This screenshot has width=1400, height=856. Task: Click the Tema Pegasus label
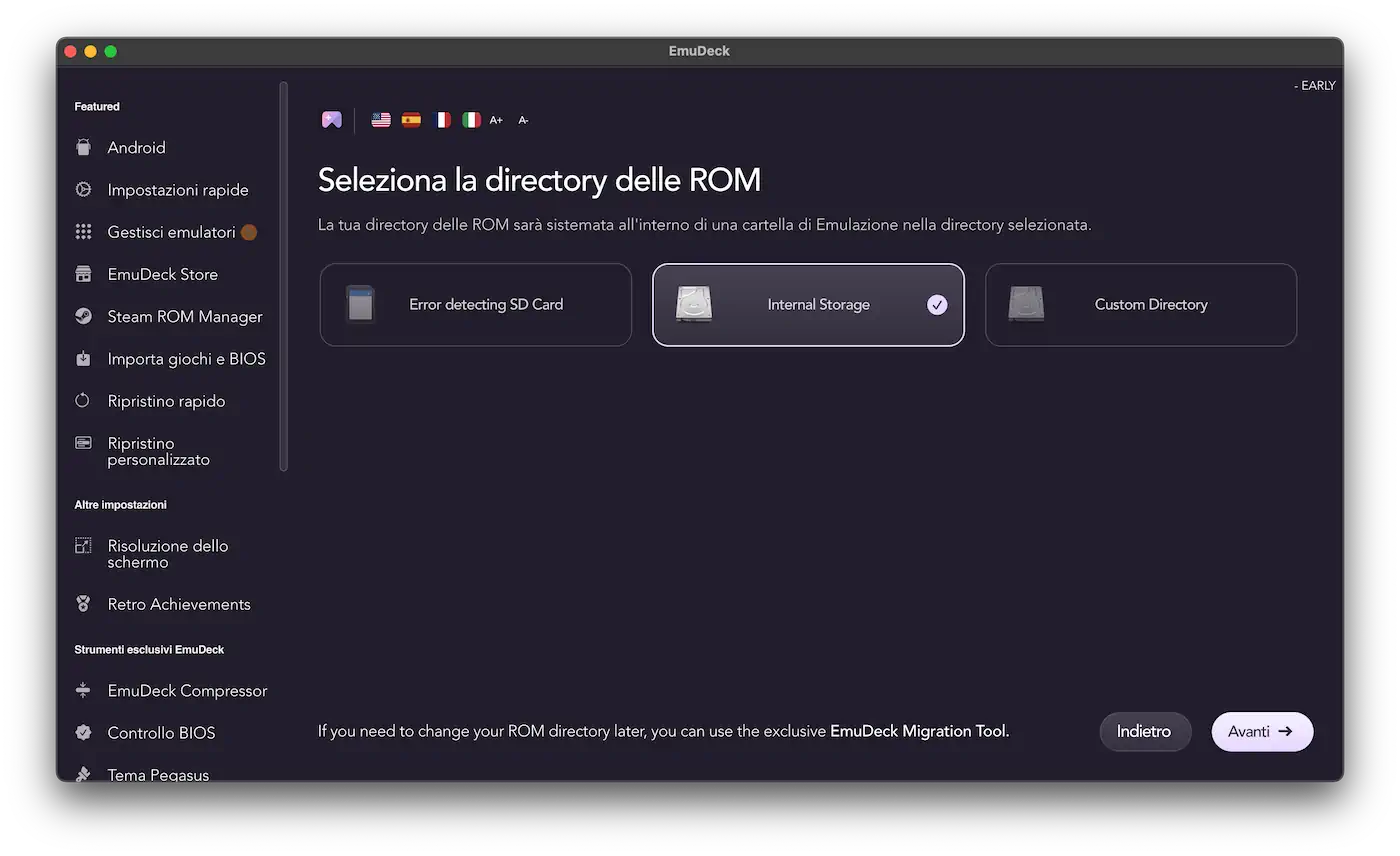(x=158, y=775)
